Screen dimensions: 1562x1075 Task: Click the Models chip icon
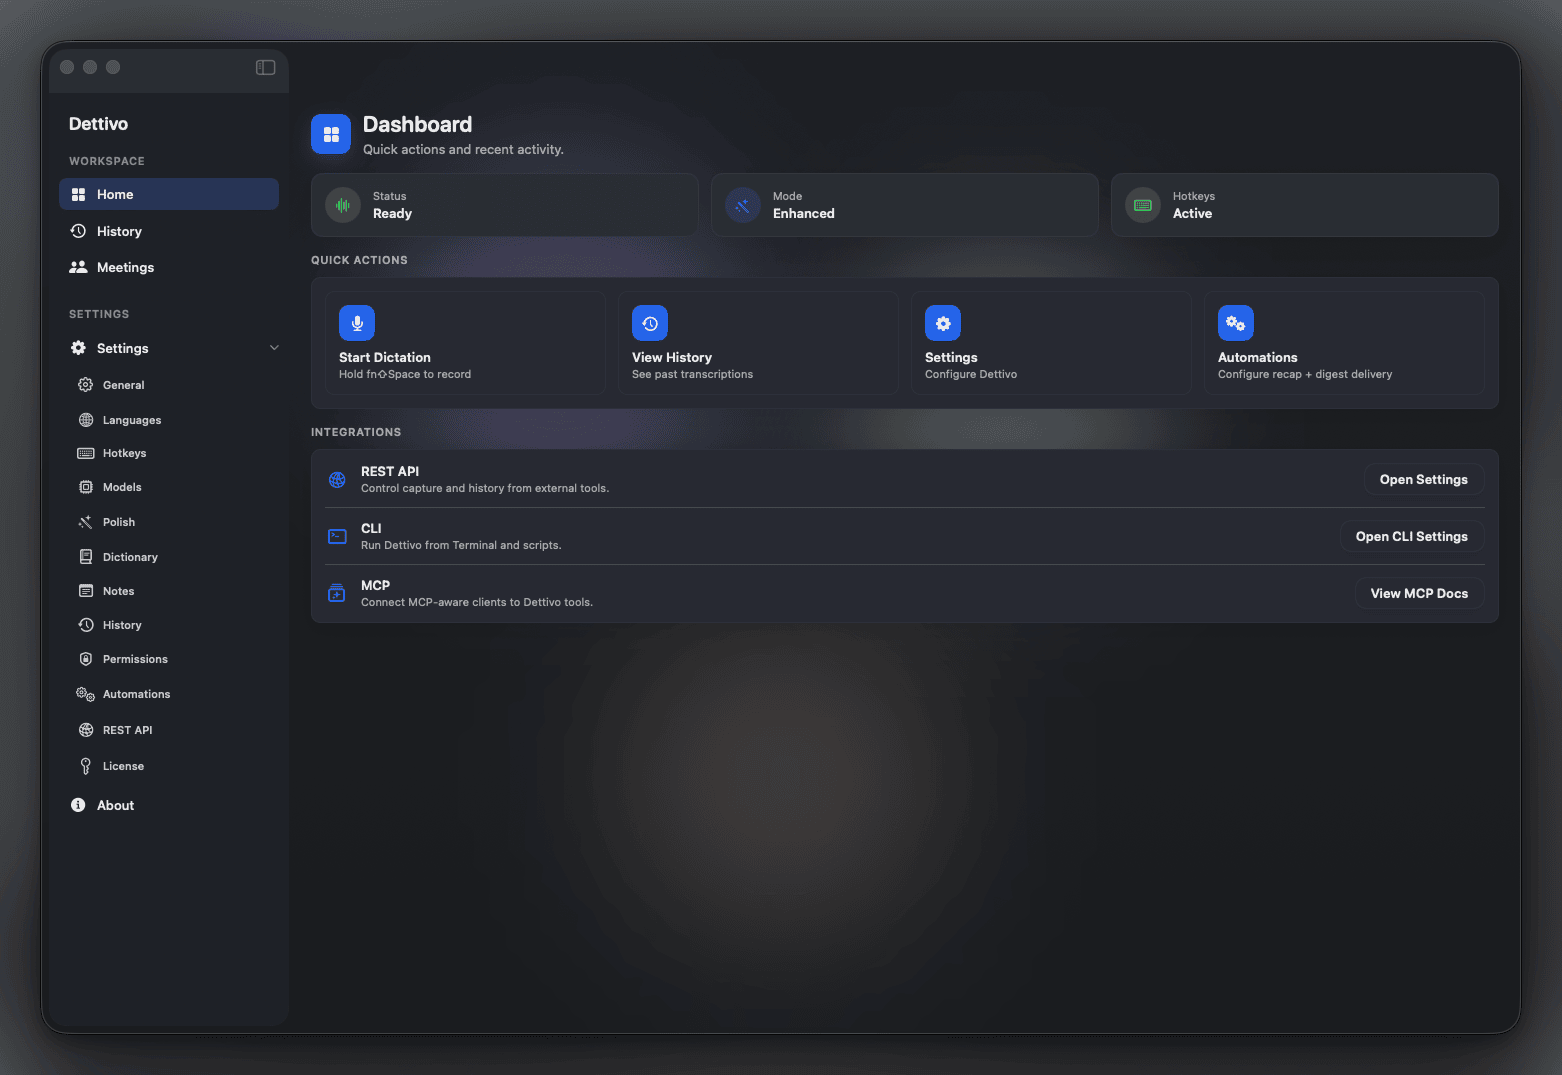[86, 487]
